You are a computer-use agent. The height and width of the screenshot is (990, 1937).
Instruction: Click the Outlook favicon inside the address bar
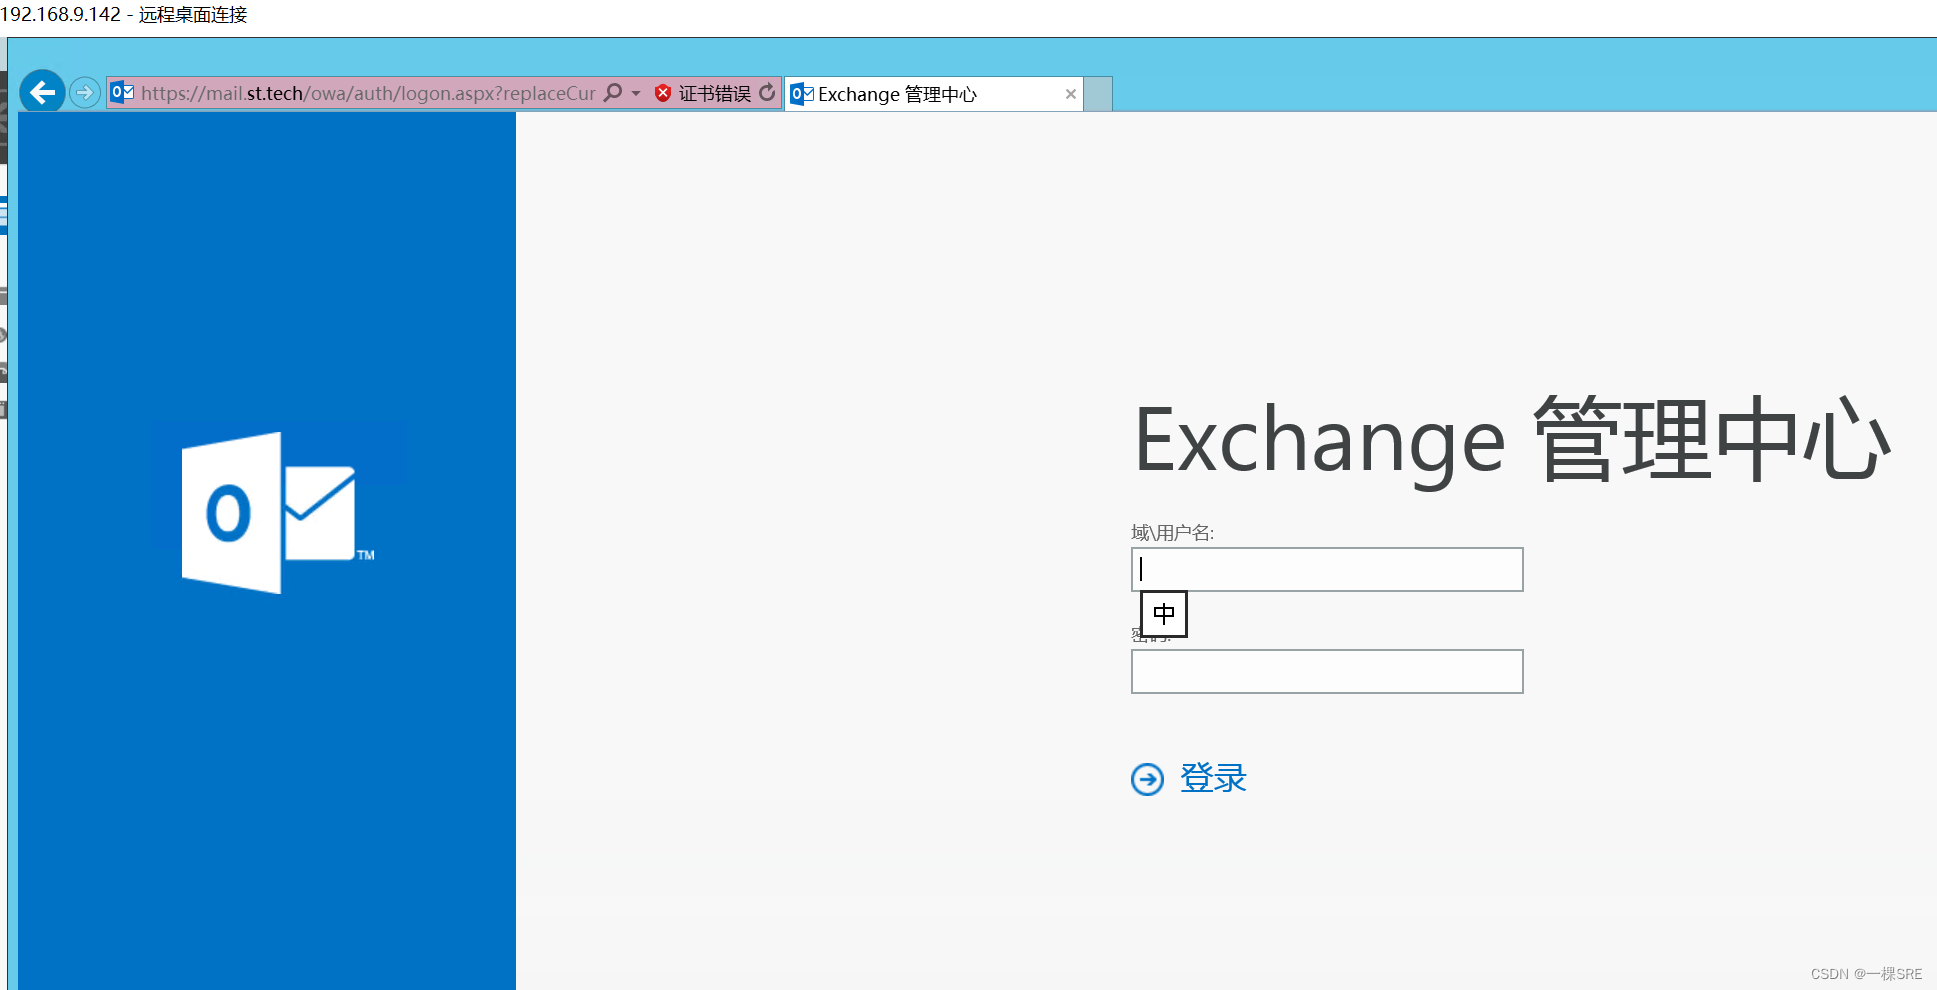click(122, 92)
